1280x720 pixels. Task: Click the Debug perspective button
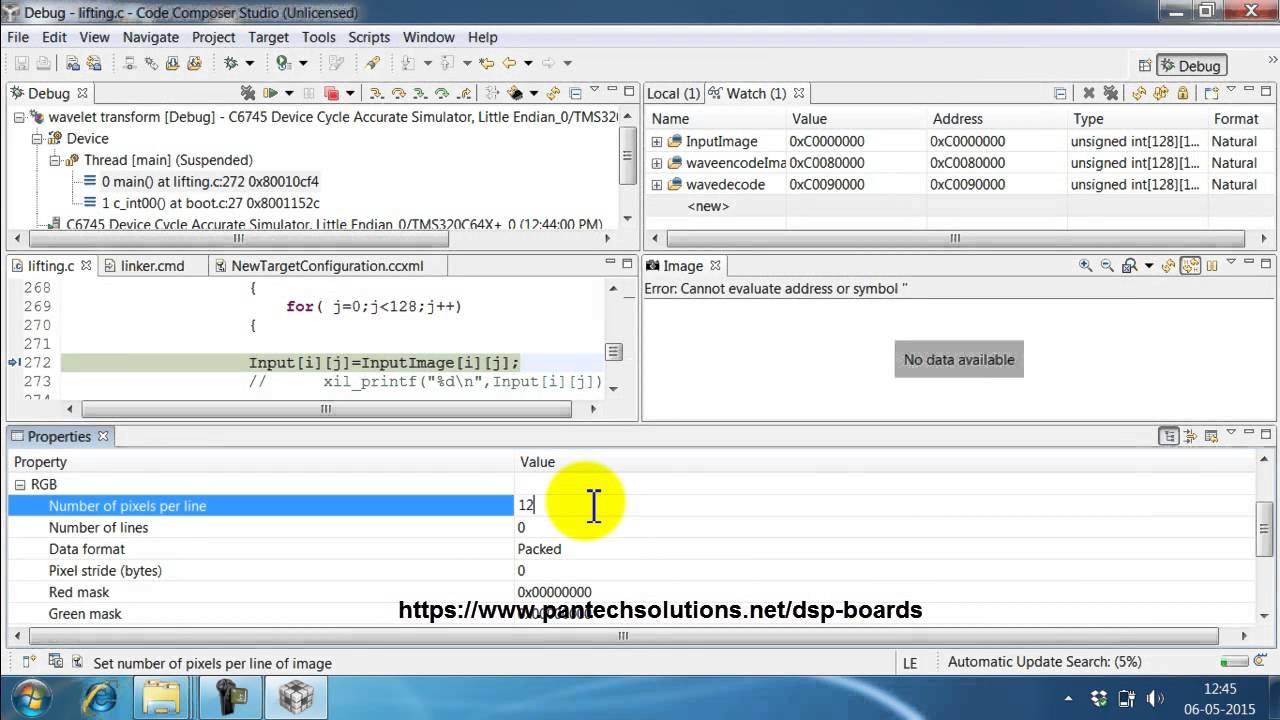click(1190, 65)
